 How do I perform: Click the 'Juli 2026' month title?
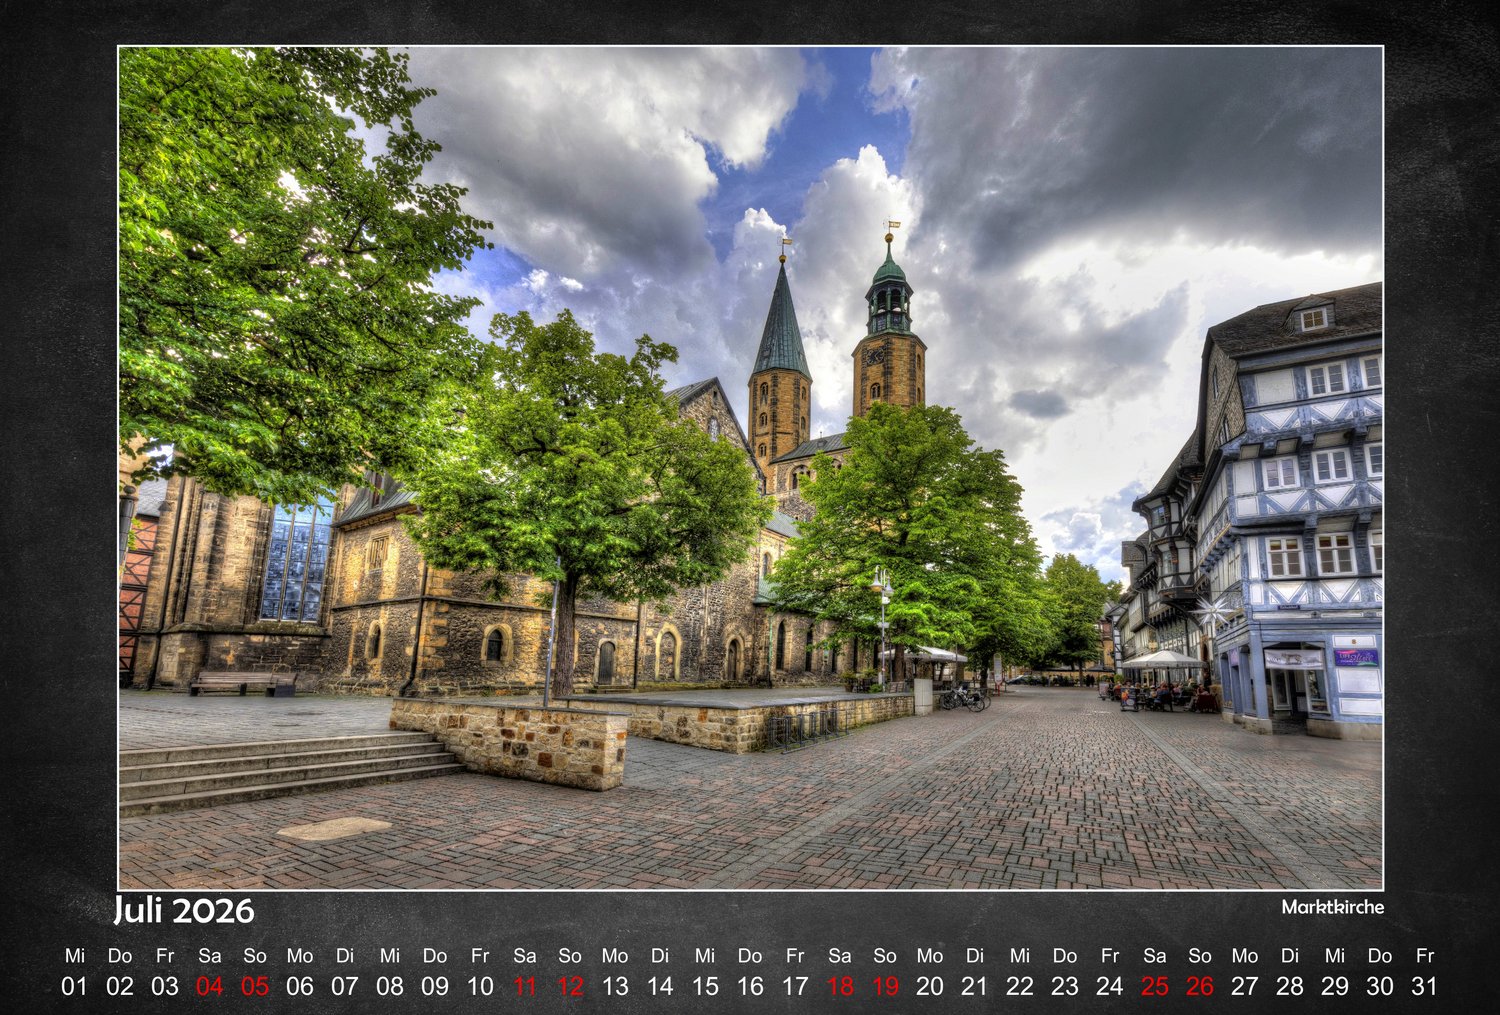click(x=184, y=911)
